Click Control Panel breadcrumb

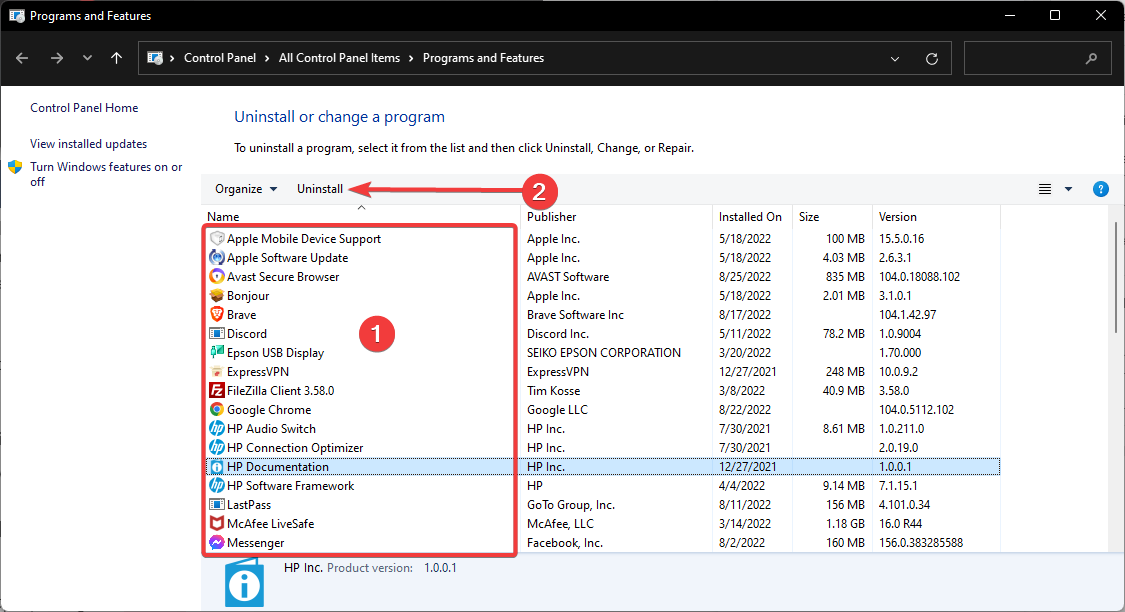point(220,58)
